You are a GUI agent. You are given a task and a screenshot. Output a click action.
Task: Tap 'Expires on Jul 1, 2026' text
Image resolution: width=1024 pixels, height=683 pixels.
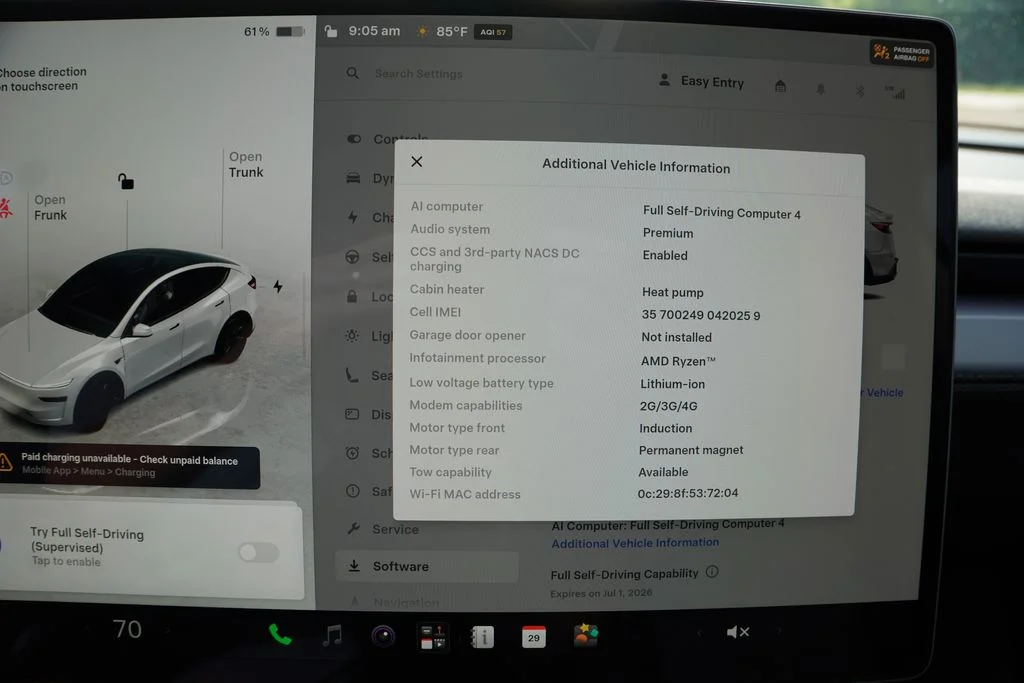point(601,593)
